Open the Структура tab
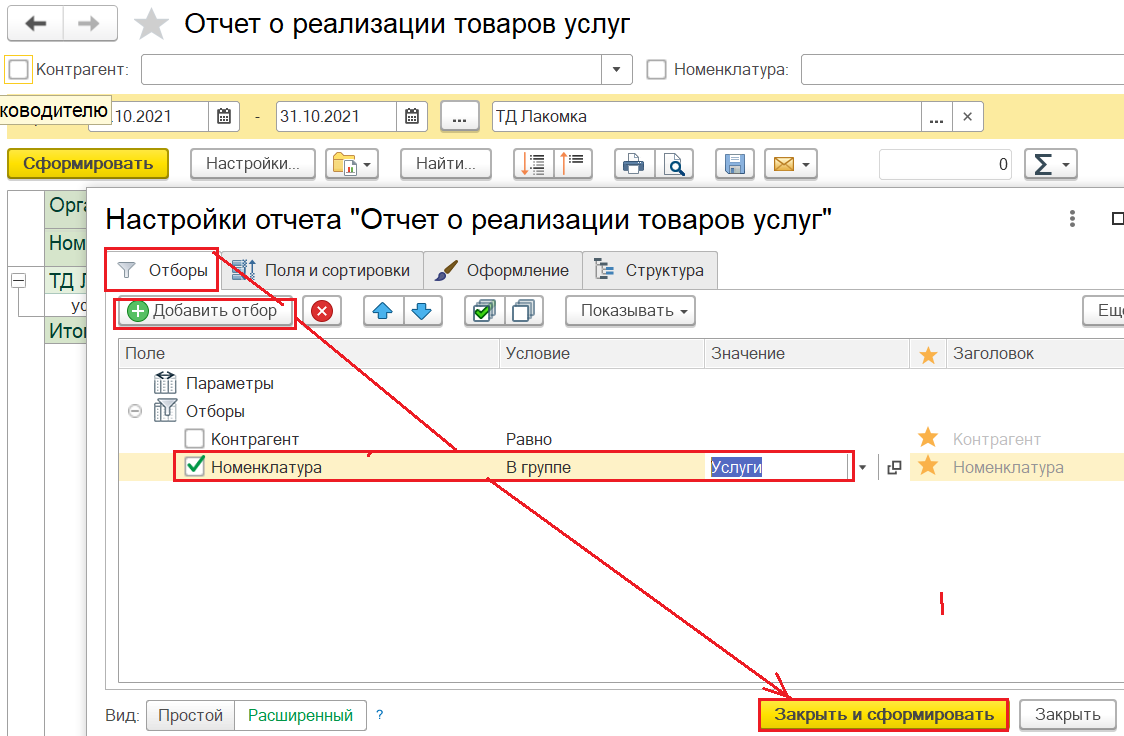The width and height of the screenshot is (1124, 736). tap(650, 270)
